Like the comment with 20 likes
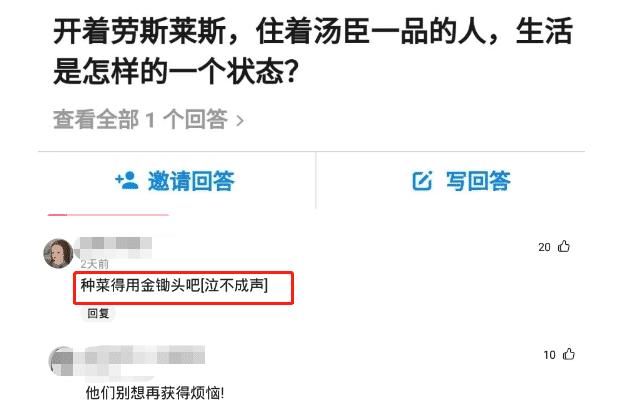The image size is (625, 407). click(x=564, y=246)
